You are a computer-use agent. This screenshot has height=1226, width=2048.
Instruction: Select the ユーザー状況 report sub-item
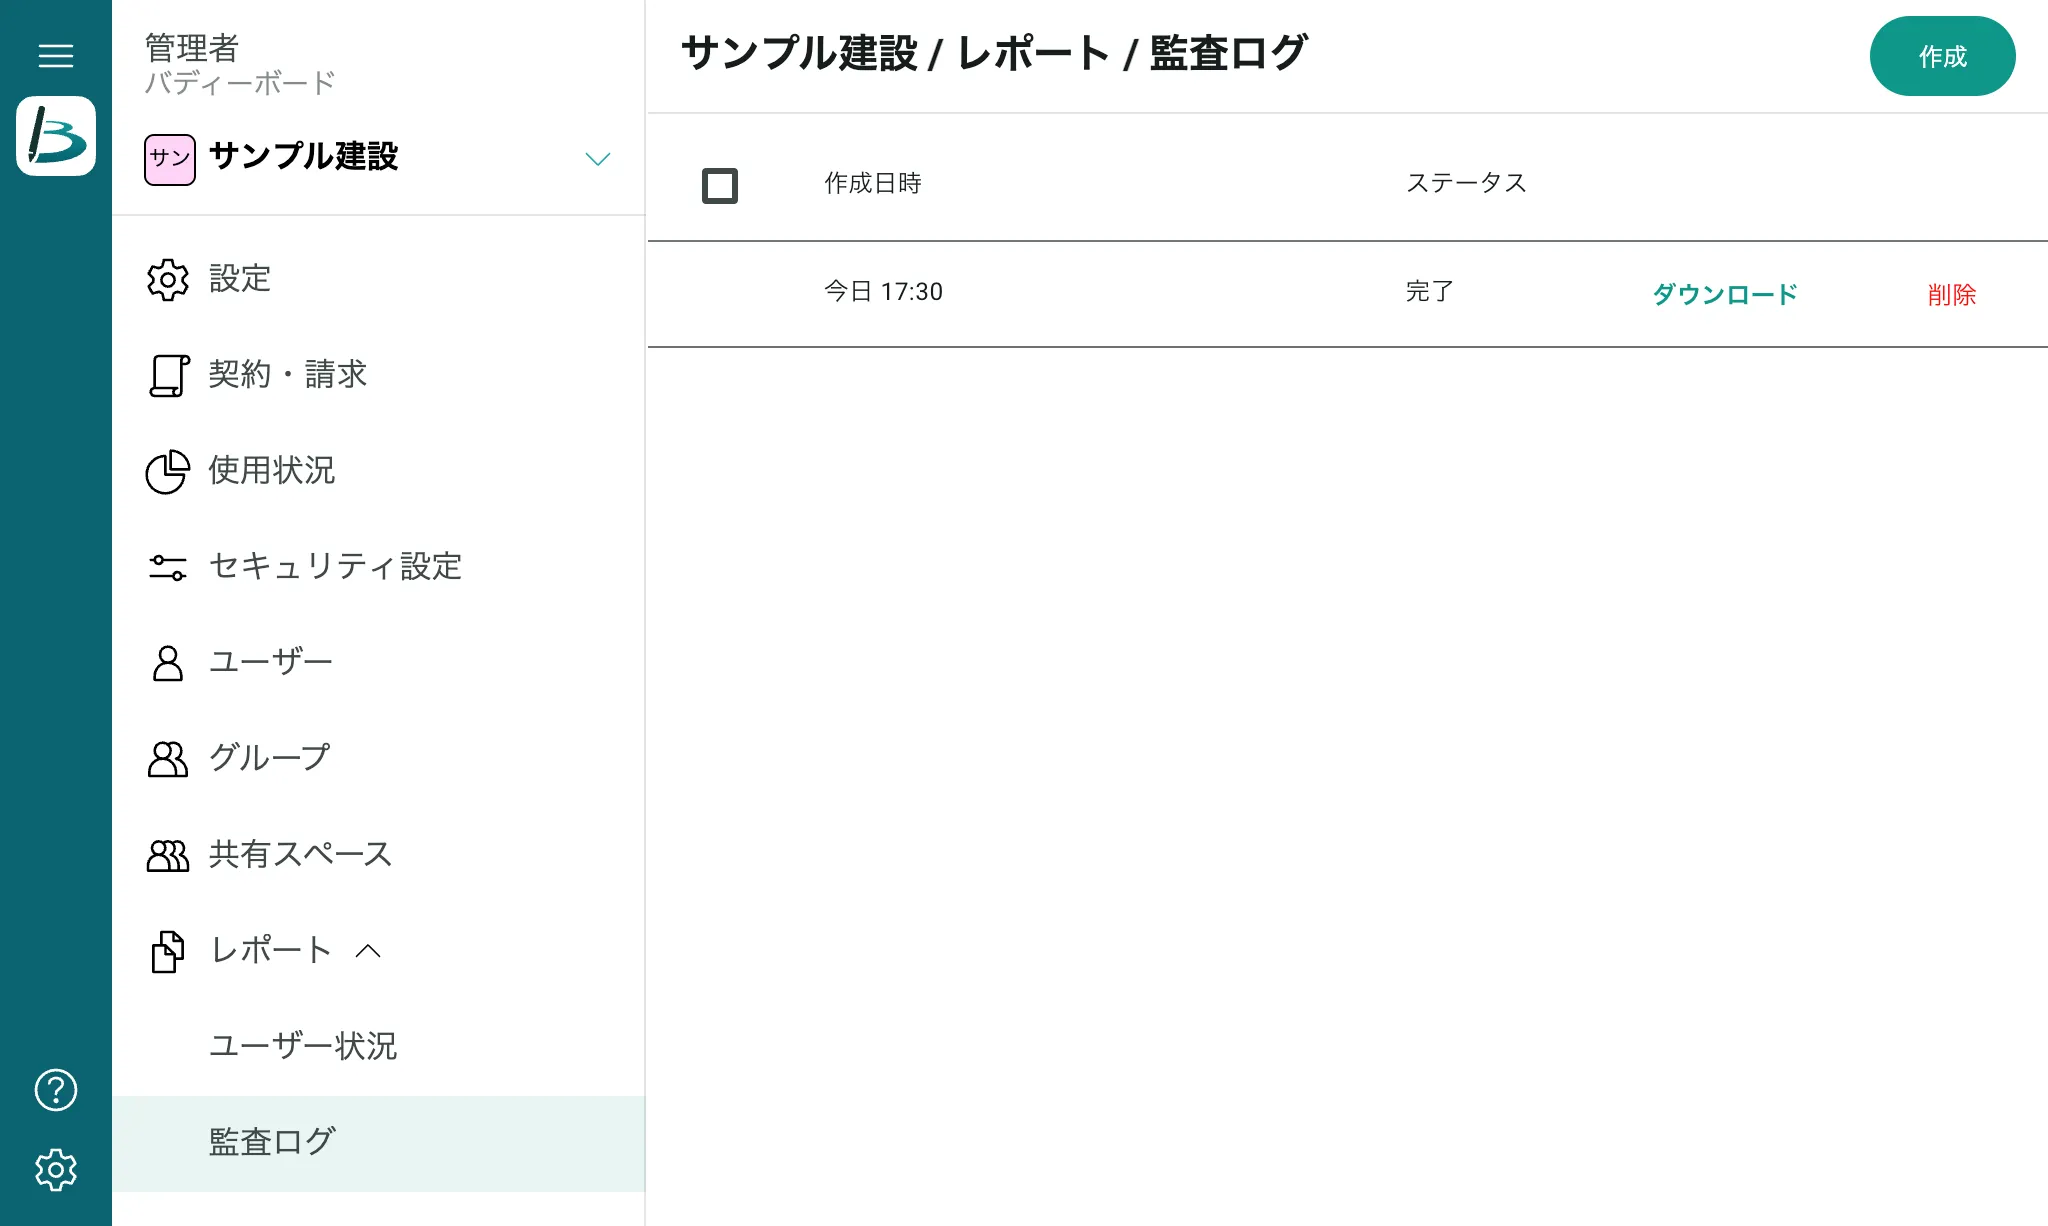[378, 1047]
